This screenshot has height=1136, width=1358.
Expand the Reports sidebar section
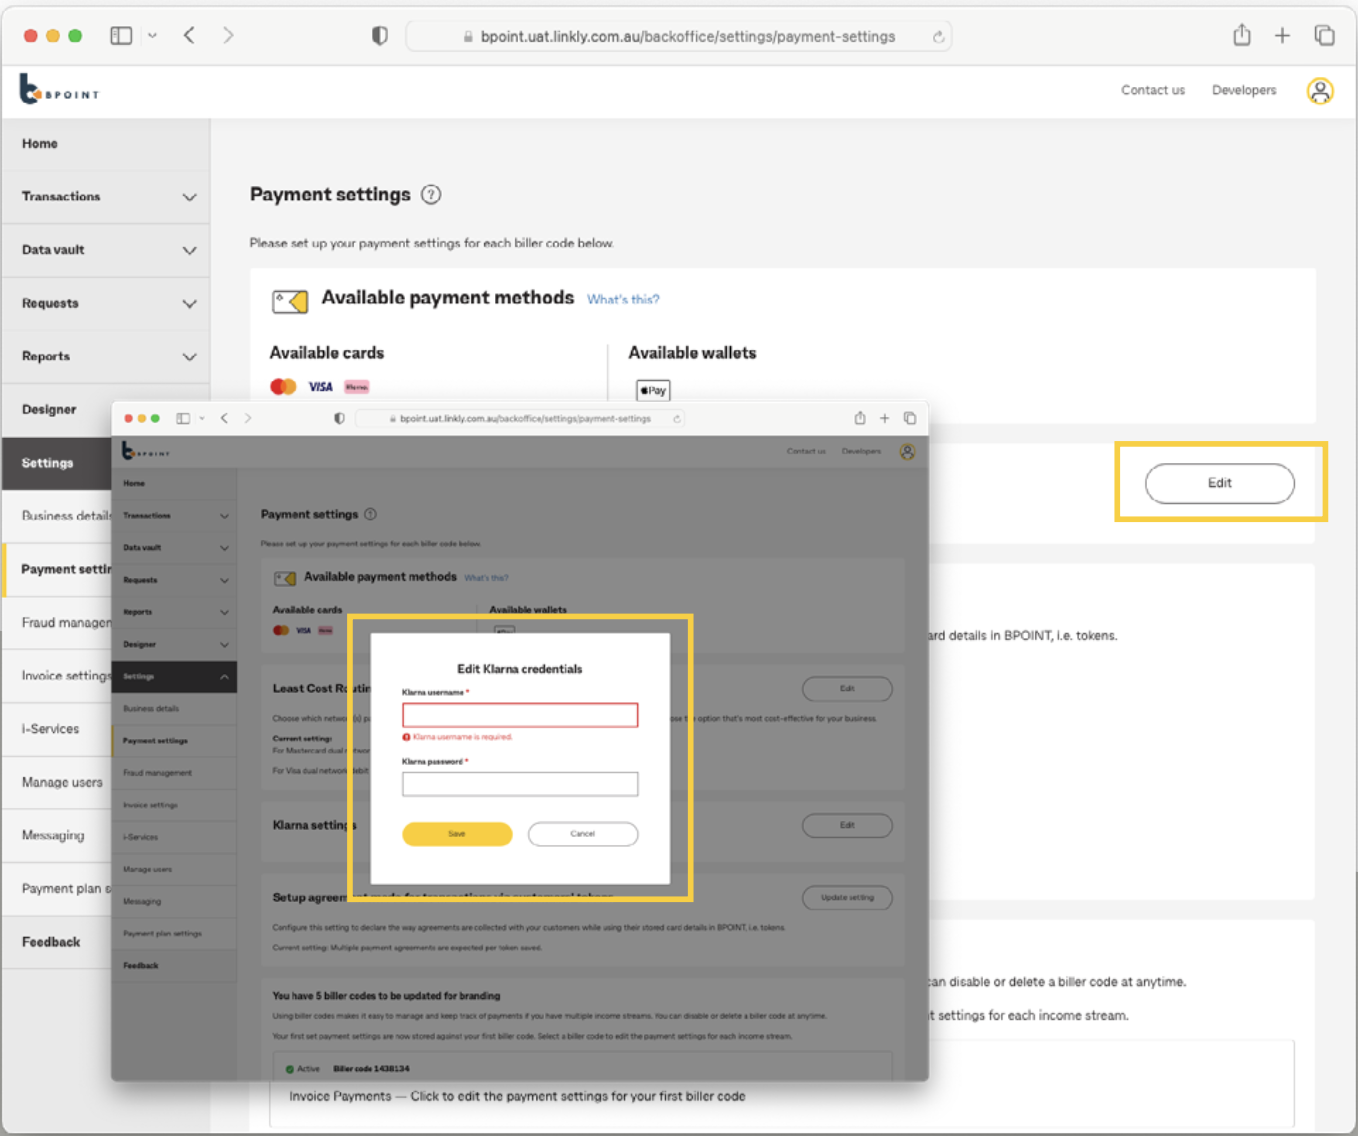pos(105,356)
